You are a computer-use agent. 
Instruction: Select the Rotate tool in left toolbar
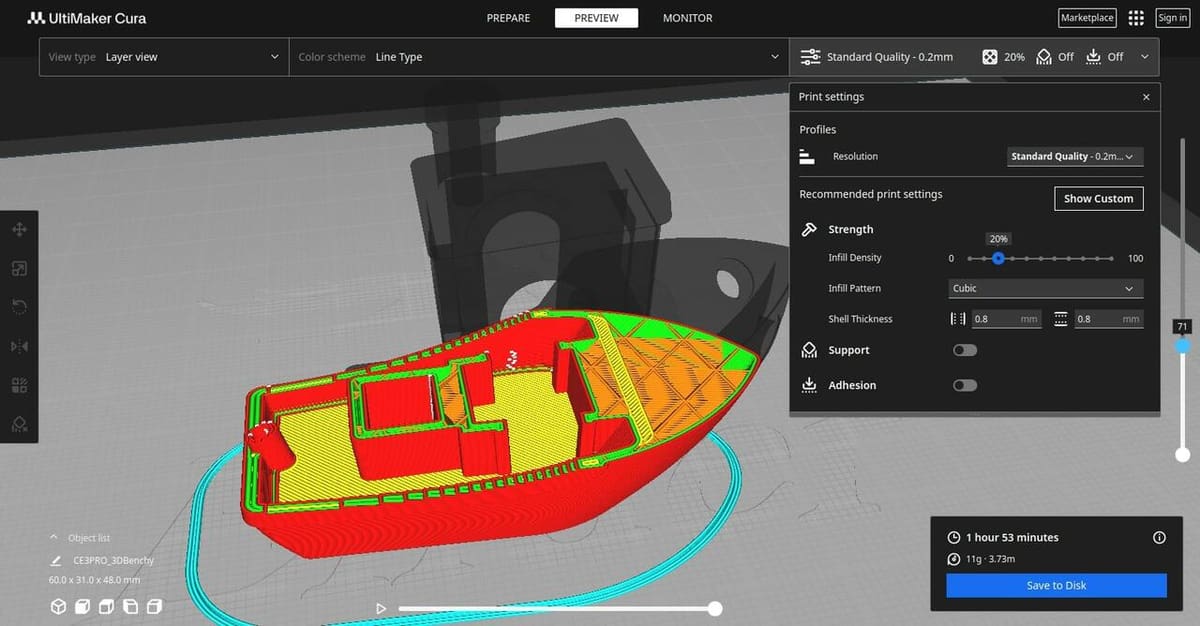(x=19, y=307)
